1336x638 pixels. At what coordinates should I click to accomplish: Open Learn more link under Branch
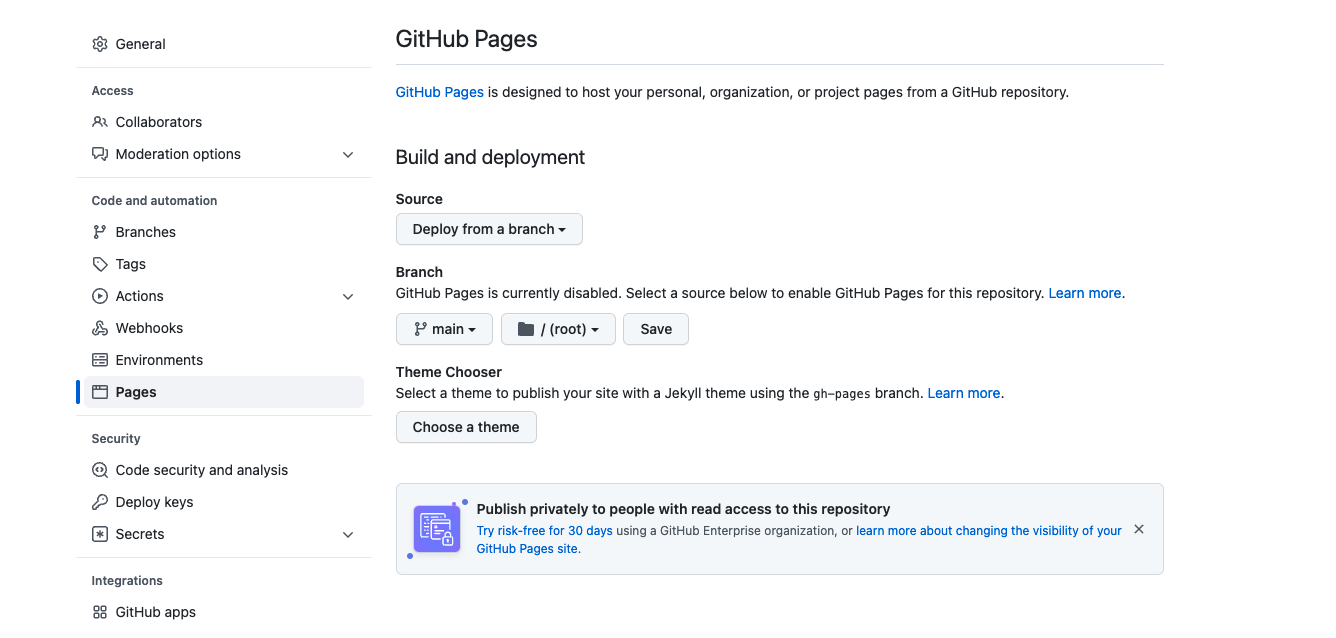point(1085,293)
